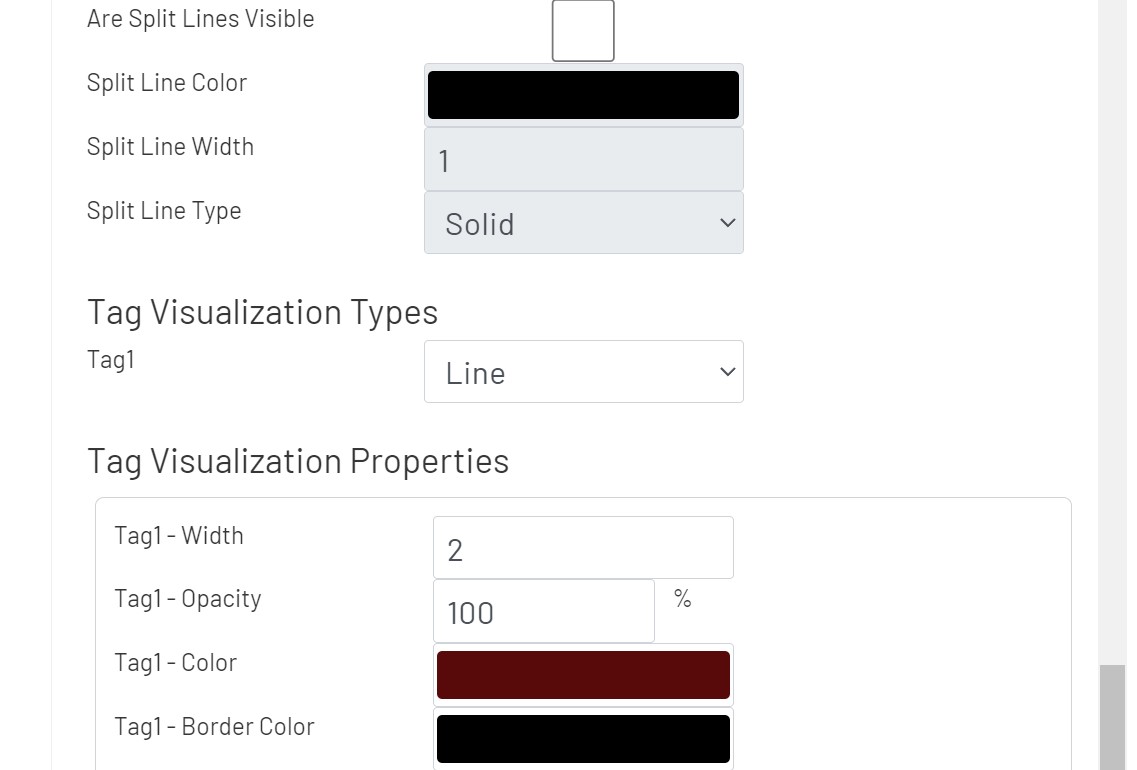1137x770 pixels.
Task: Click the Split Line Width input field
Action: [583, 158]
